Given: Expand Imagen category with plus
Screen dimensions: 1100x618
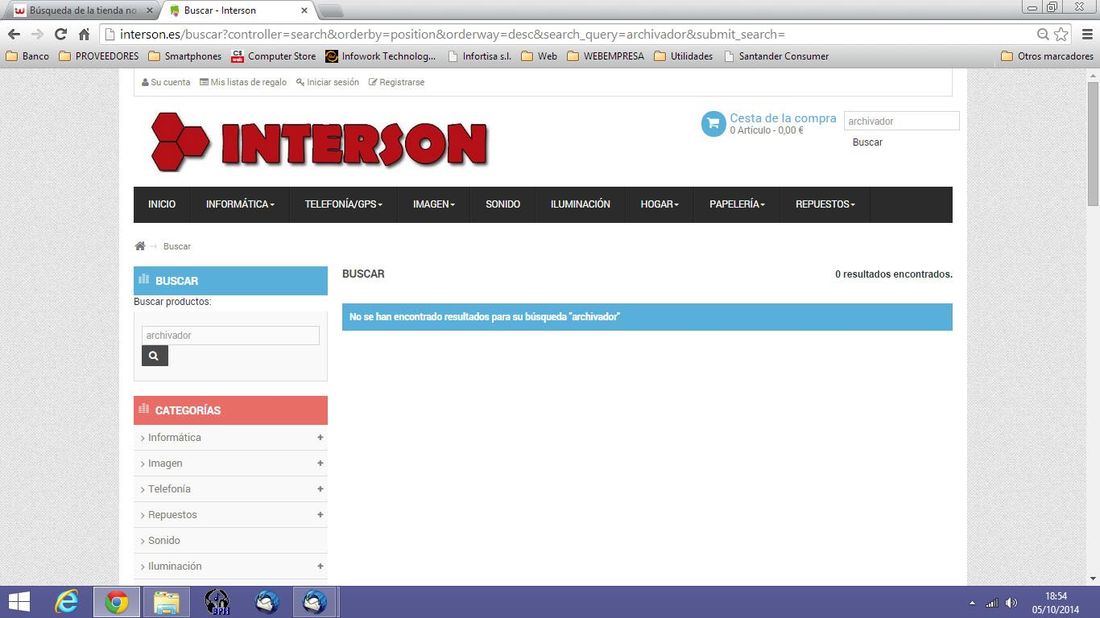Looking at the screenshot, I should tap(320, 463).
